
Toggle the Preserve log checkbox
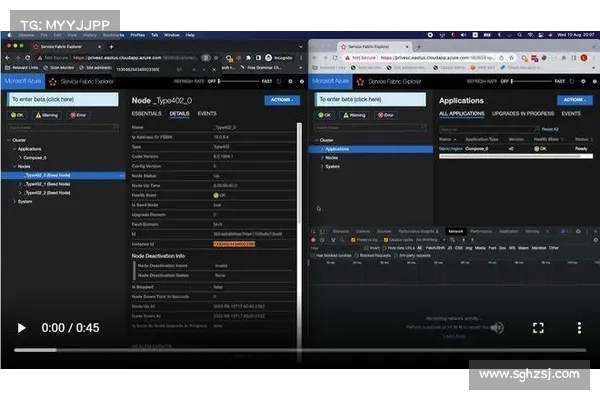(354, 239)
